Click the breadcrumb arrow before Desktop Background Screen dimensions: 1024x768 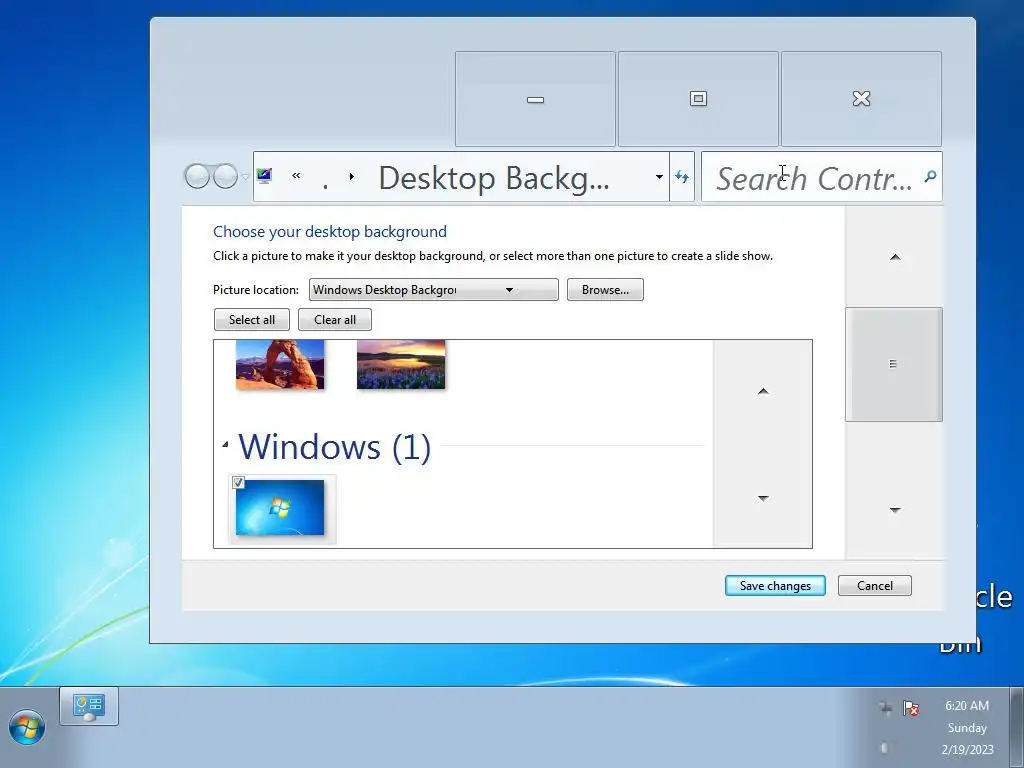pyautogui.click(x=352, y=176)
